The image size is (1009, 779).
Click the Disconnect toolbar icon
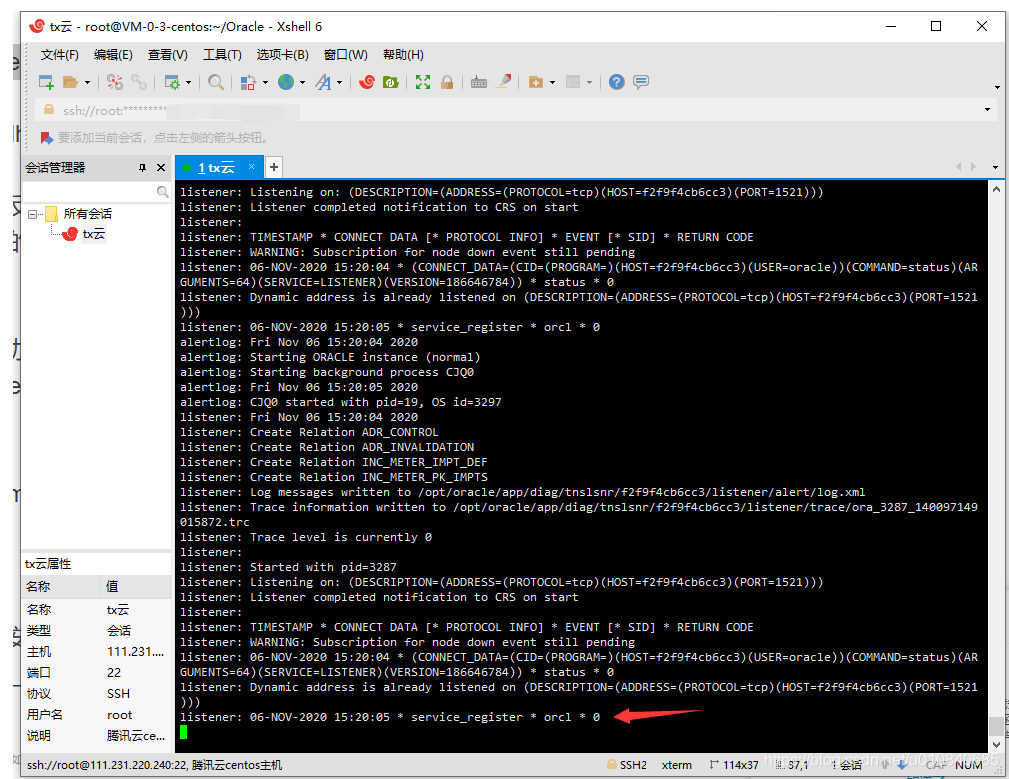point(115,82)
